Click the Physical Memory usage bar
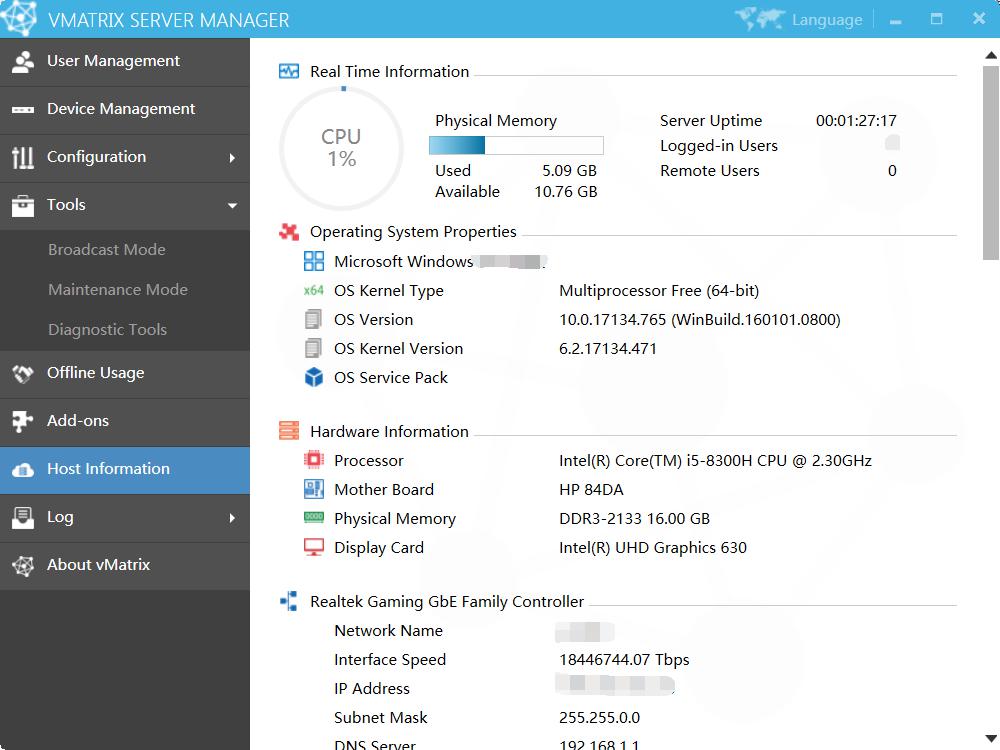1000x750 pixels. (x=516, y=145)
